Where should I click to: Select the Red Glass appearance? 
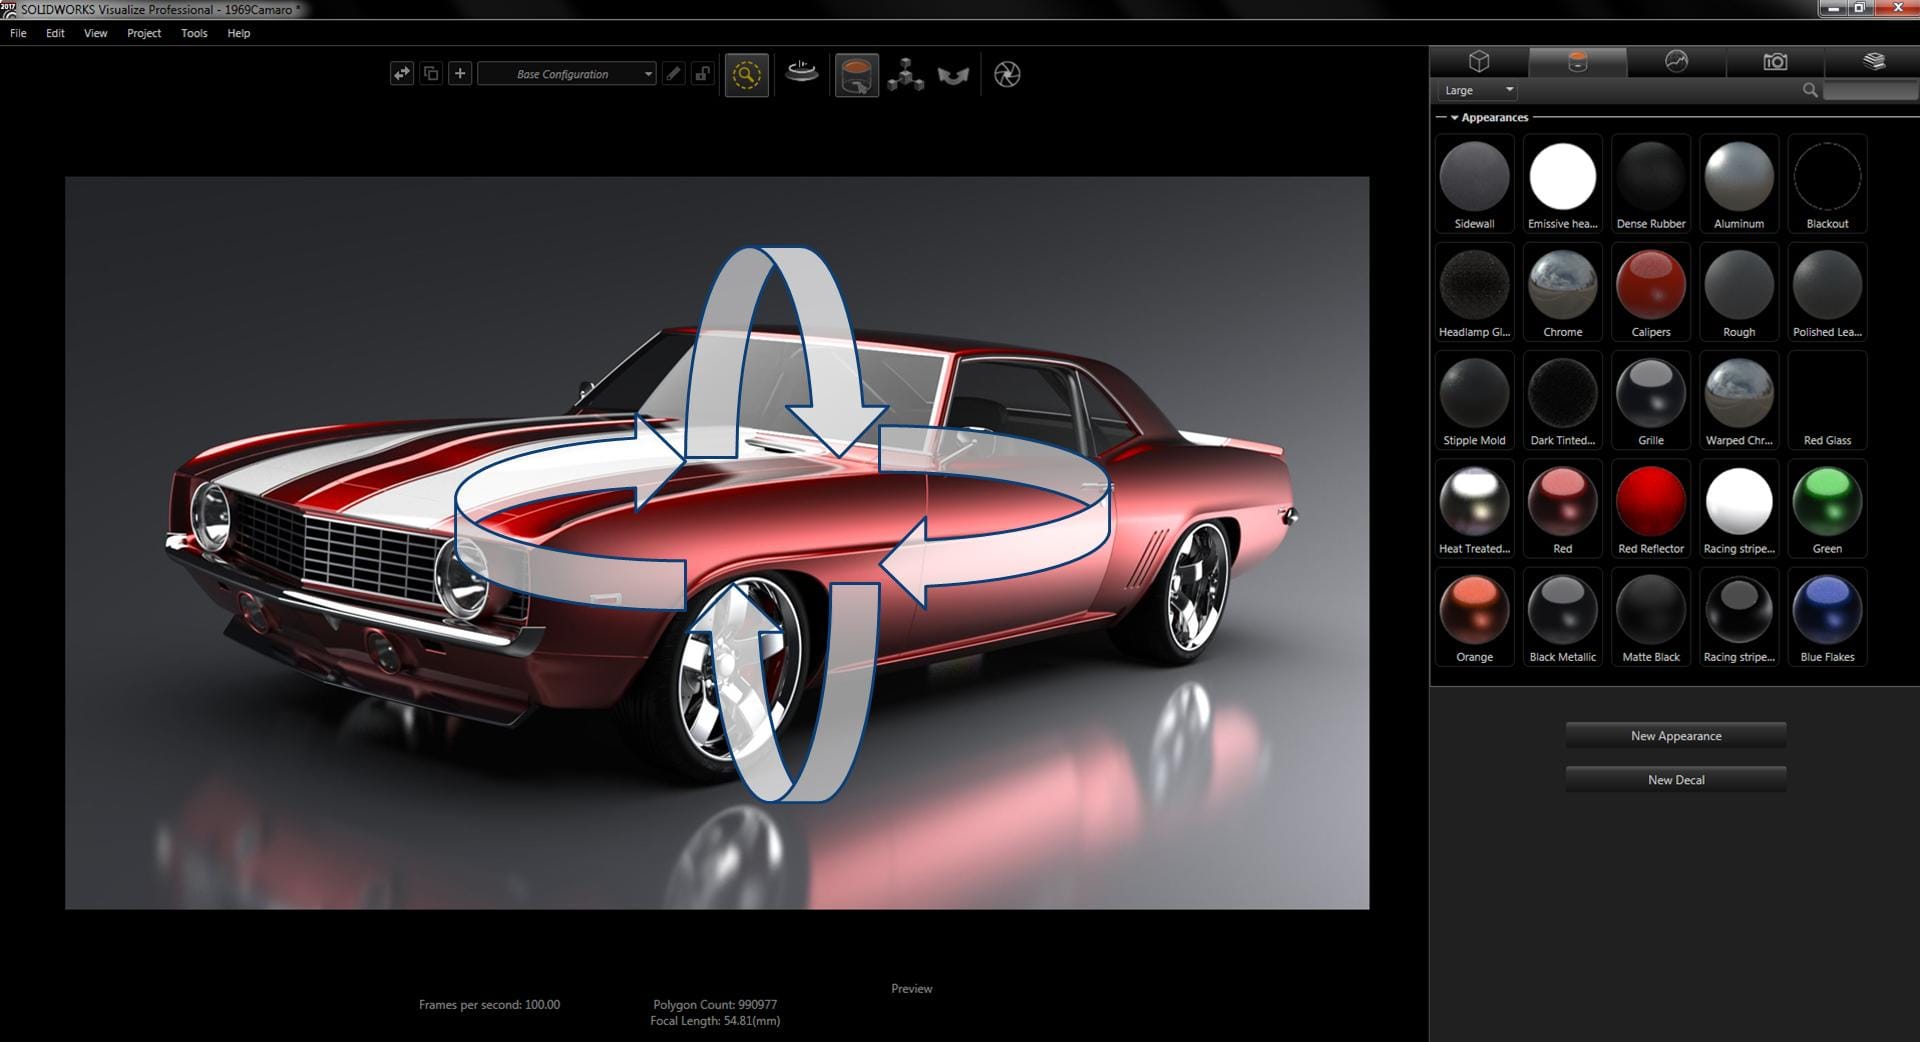tap(1827, 401)
